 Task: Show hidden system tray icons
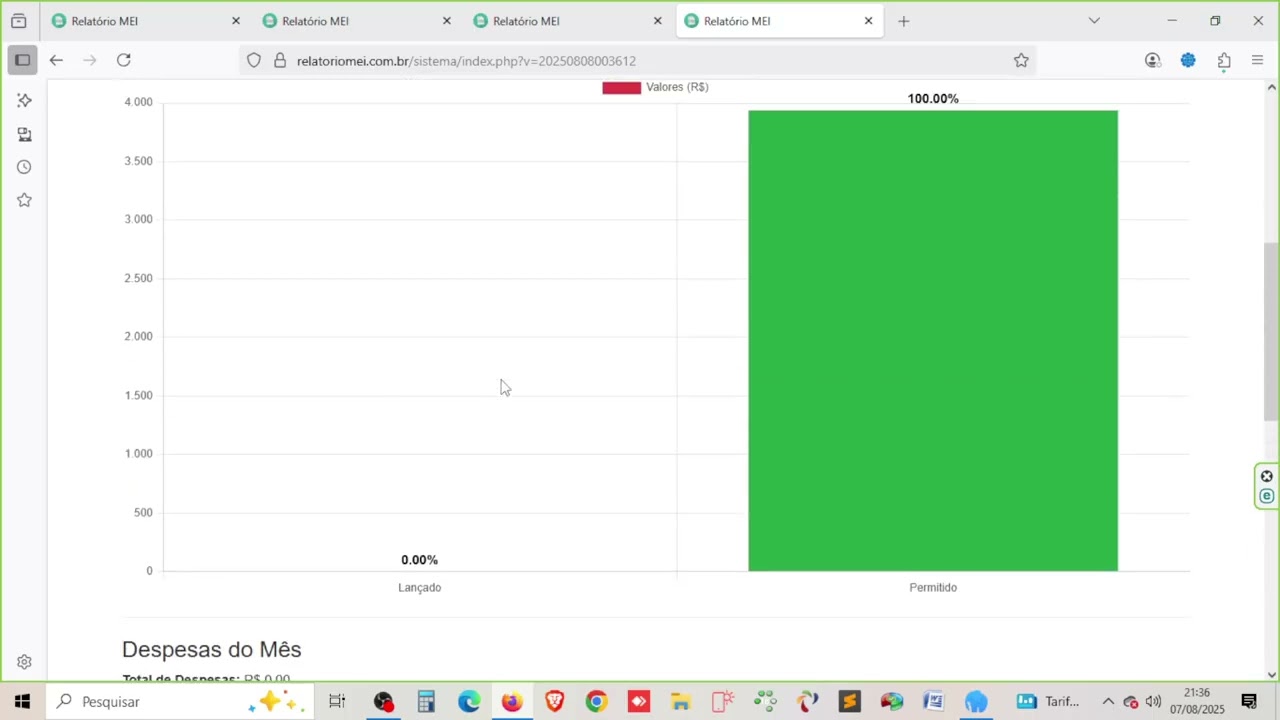pyautogui.click(x=1108, y=702)
